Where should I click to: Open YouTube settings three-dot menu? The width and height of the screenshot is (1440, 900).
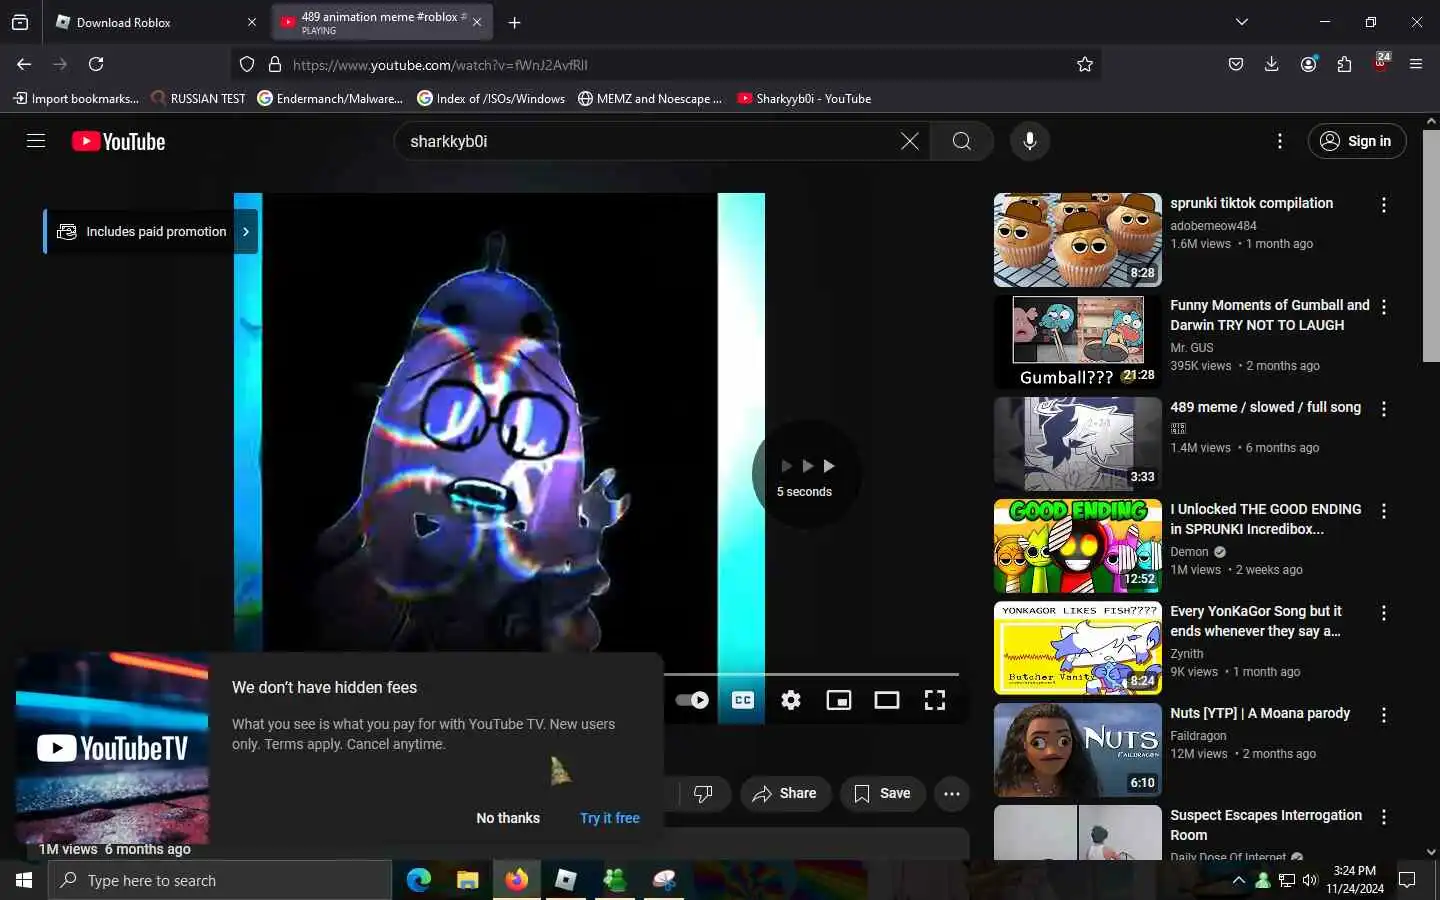pyautogui.click(x=1279, y=141)
